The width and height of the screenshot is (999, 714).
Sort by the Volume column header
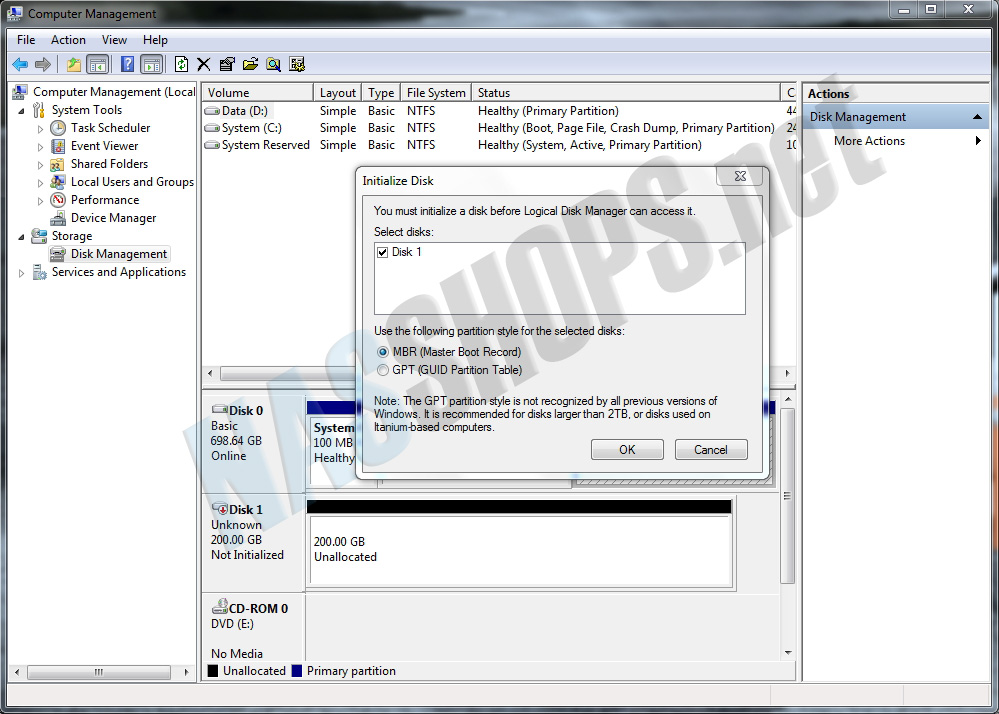tap(257, 92)
